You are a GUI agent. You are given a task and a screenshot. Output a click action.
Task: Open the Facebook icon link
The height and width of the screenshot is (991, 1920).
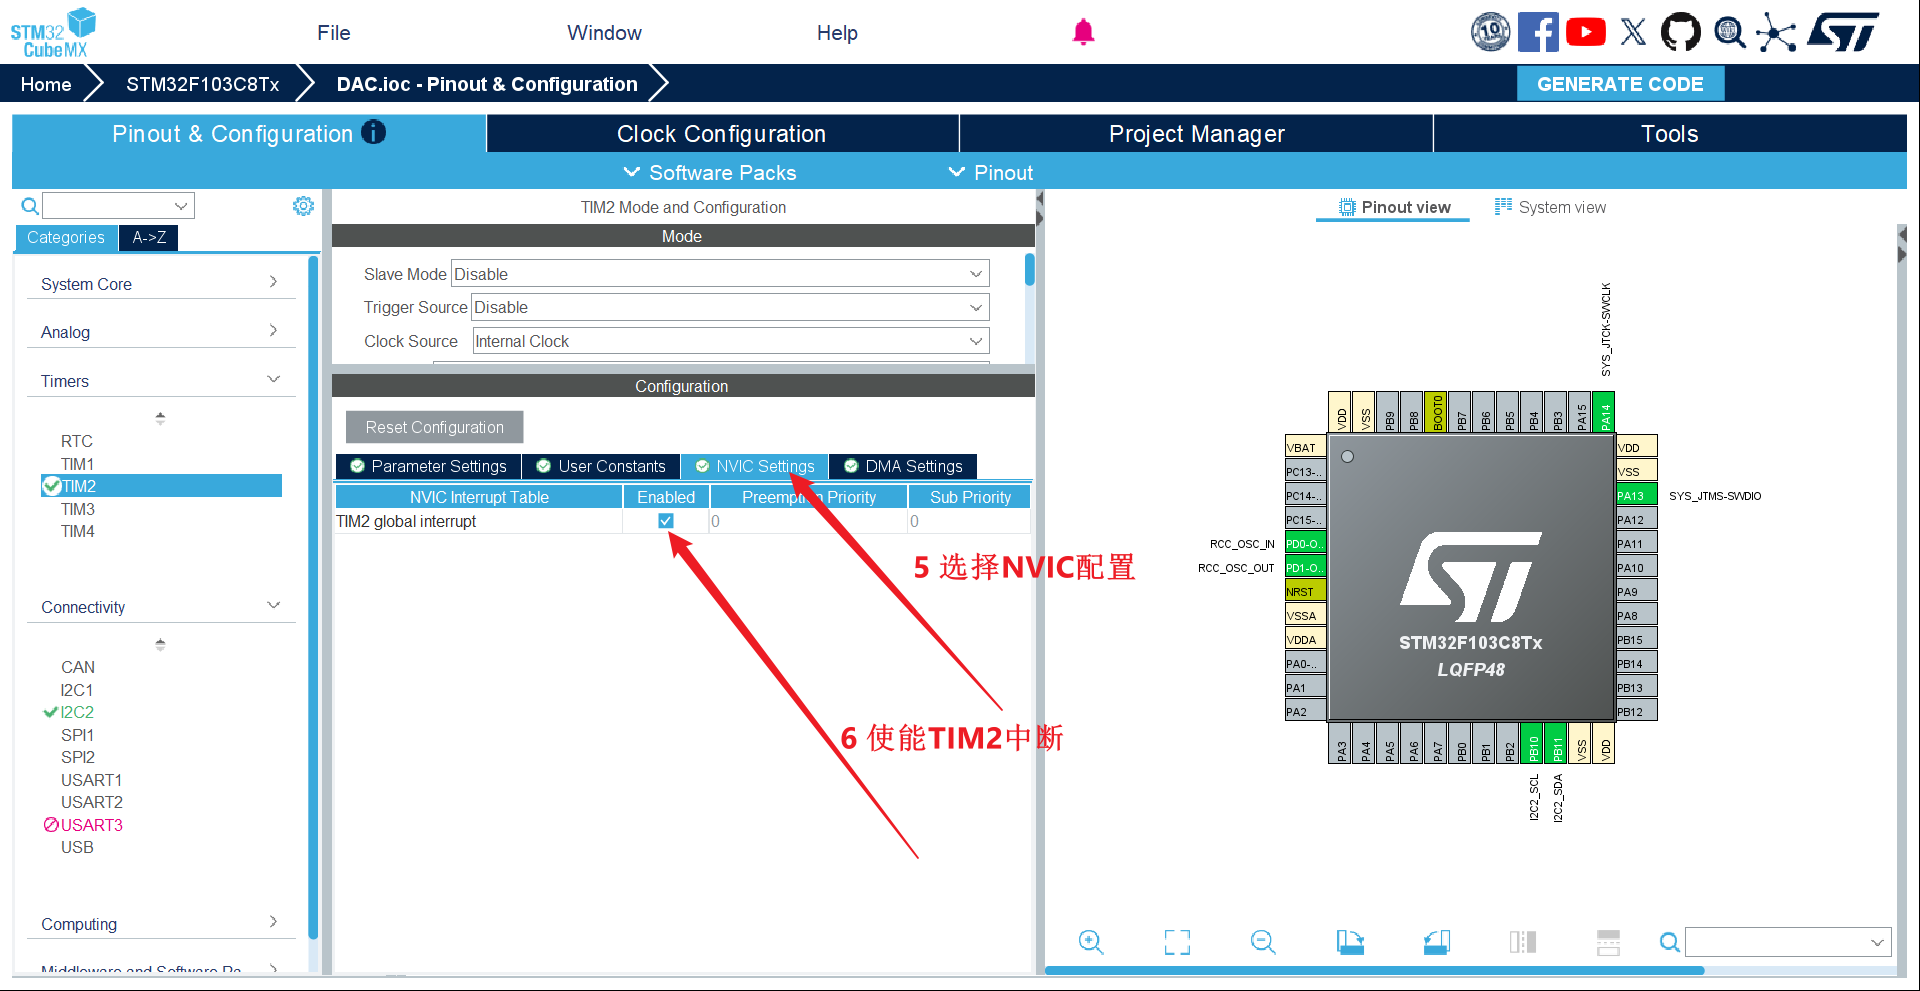click(1538, 32)
